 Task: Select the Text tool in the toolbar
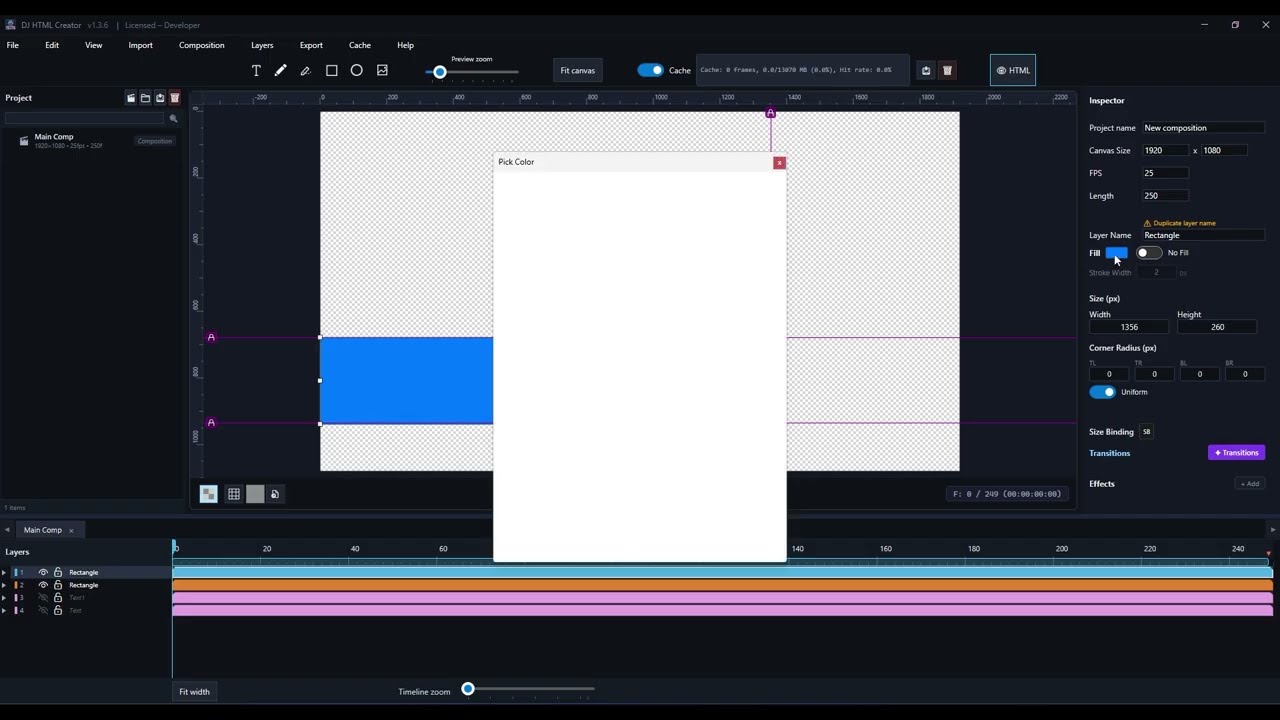[256, 70]
